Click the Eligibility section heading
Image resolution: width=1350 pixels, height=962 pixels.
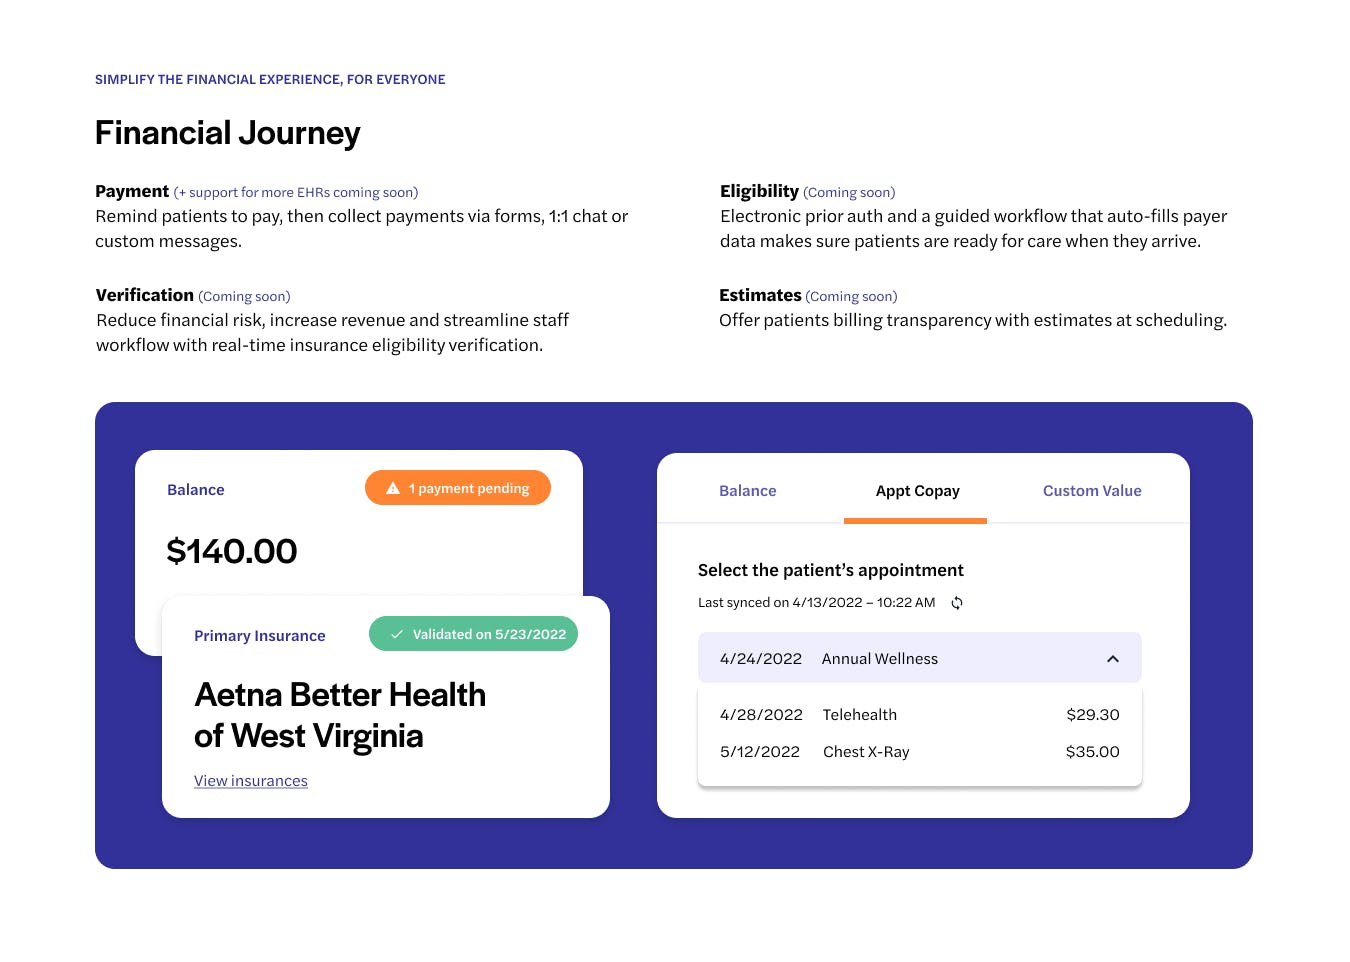tap(759, 191)
